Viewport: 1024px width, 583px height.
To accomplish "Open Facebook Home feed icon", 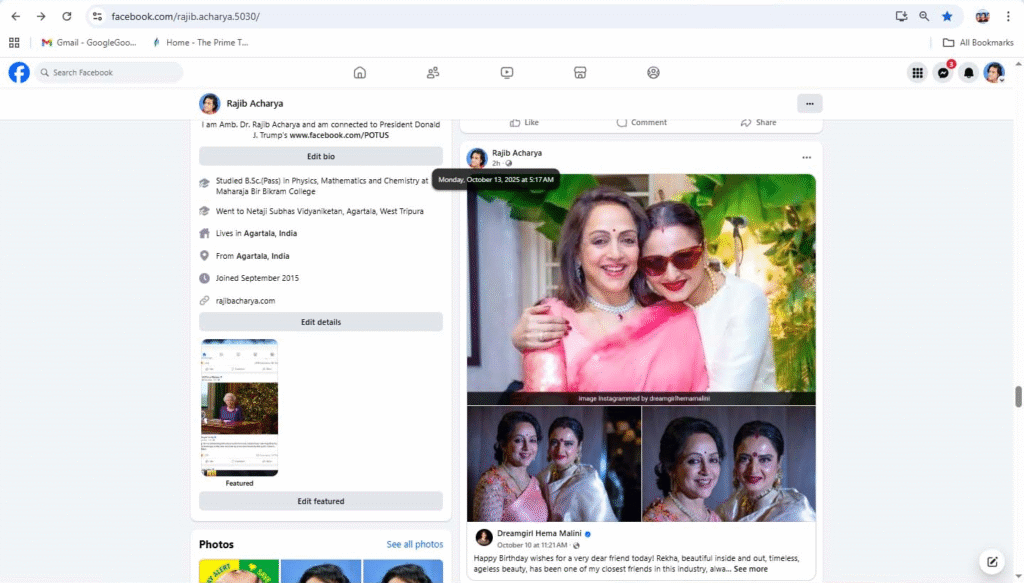I will [x=360, y=72].
